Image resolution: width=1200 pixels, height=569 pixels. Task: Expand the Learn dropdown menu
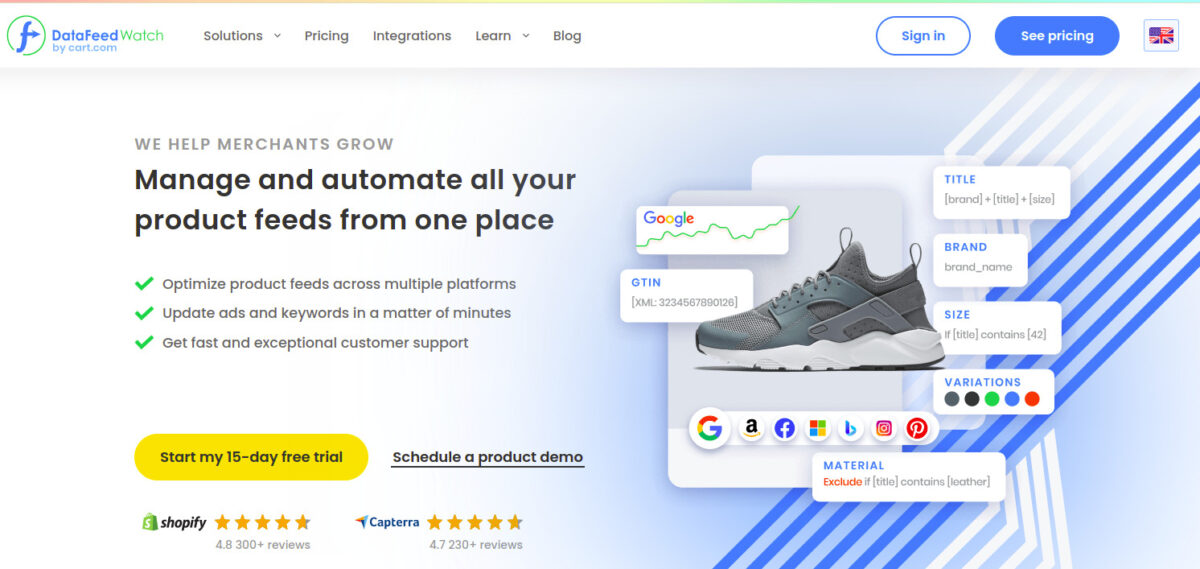[x=502, y=35]
